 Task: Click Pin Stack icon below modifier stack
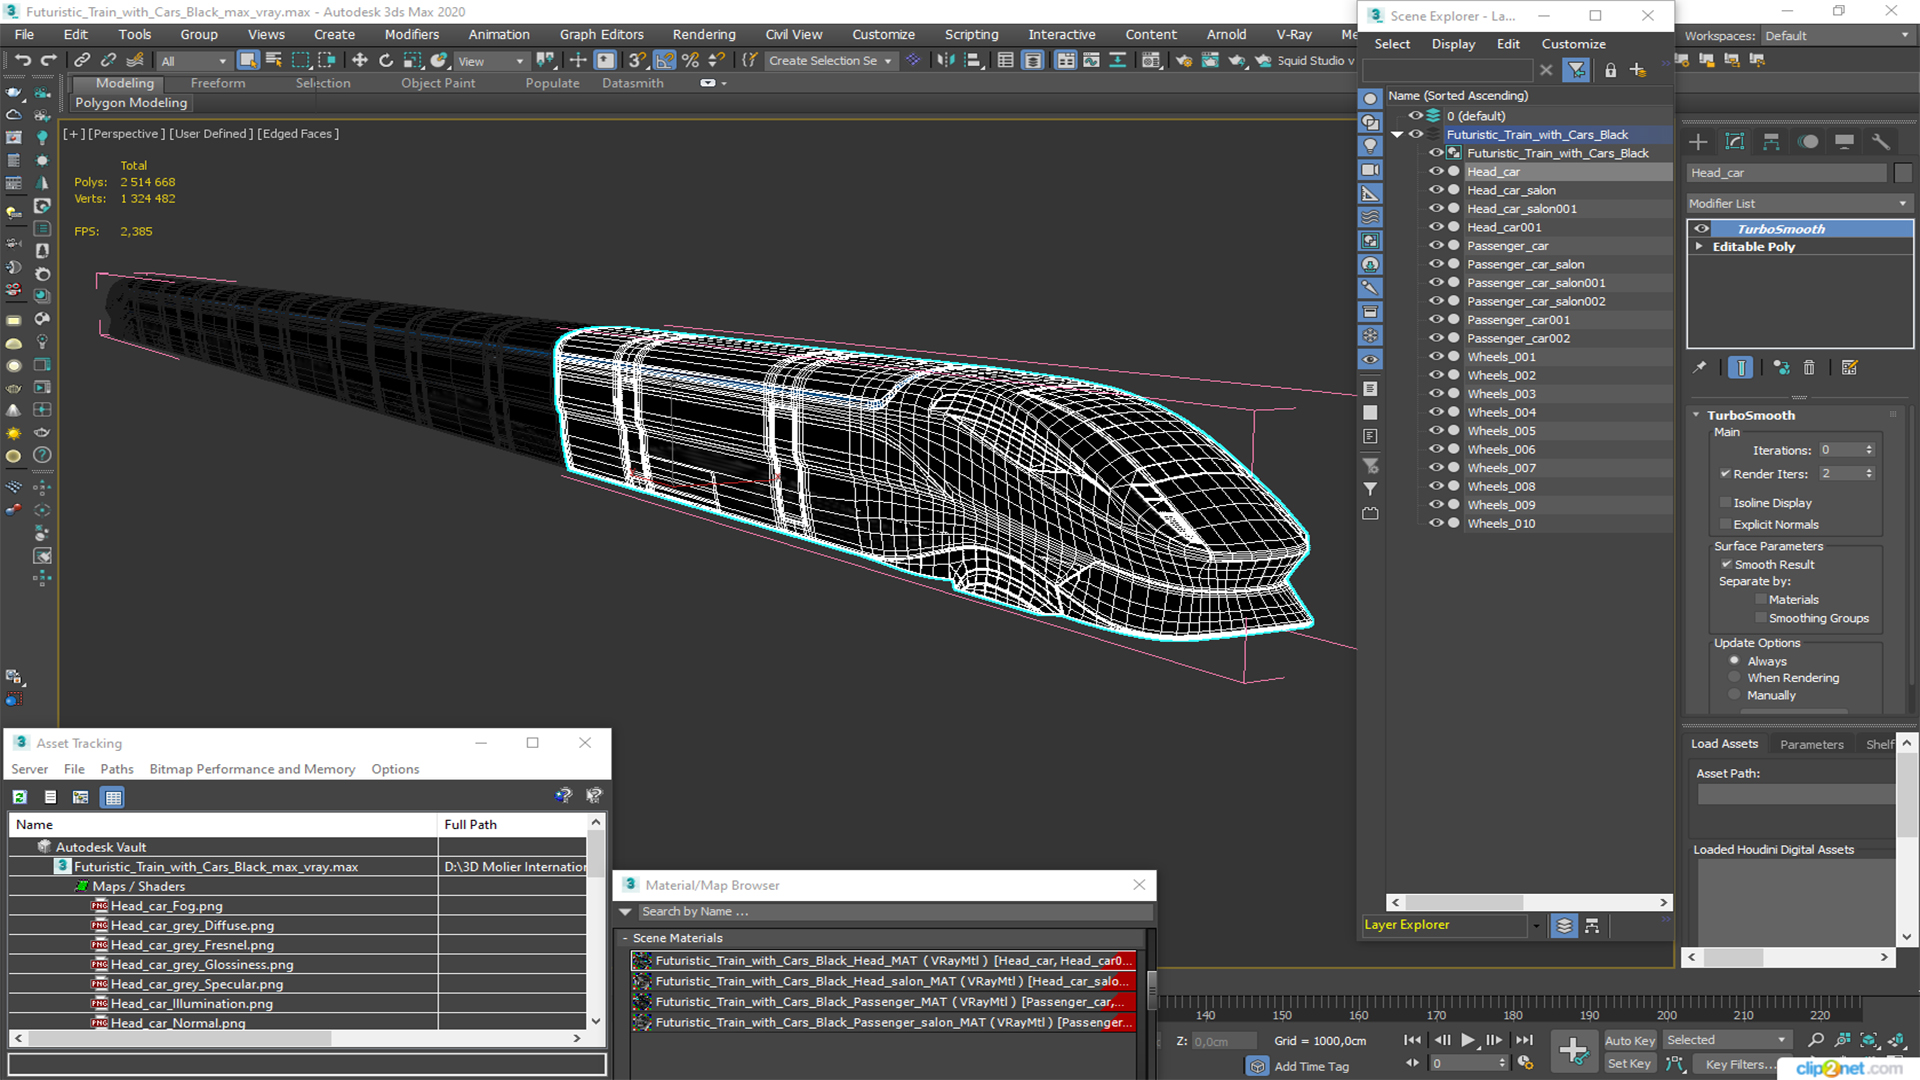click(1700, 368)
